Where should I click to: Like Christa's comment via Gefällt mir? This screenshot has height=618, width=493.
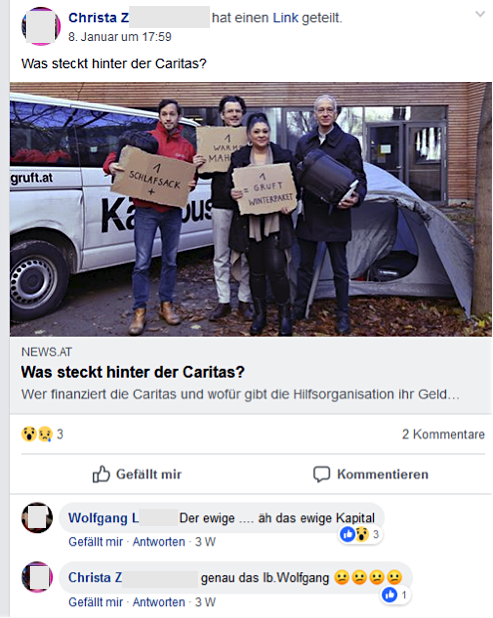pyautogui.click(x=96, y=602)
